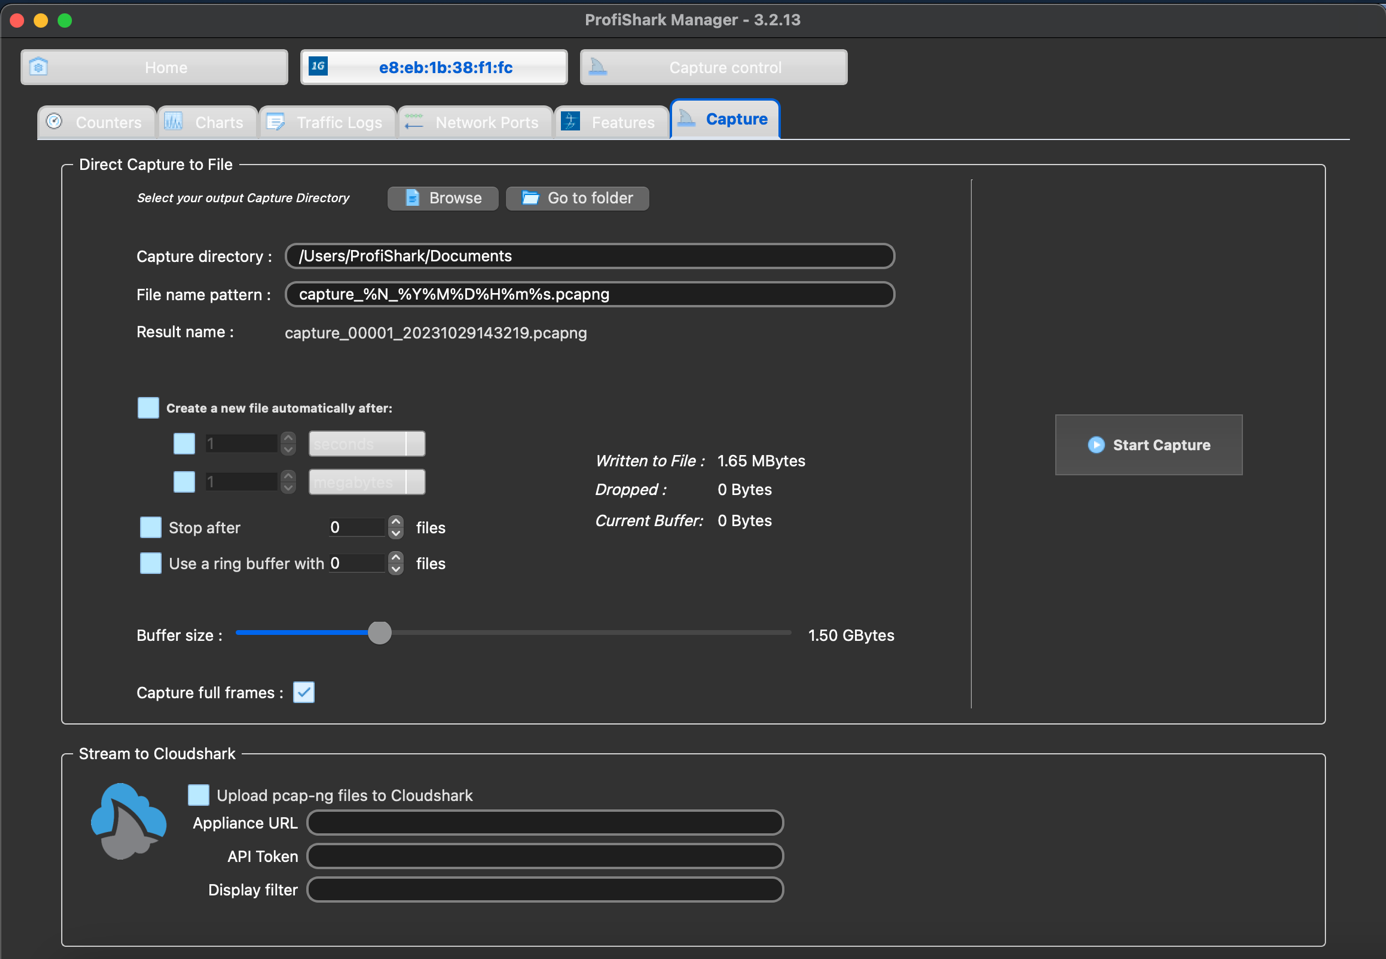Click Stop after files stepper arrows
The height and width of the screenshot is (959, 1386).
point(396,527)
